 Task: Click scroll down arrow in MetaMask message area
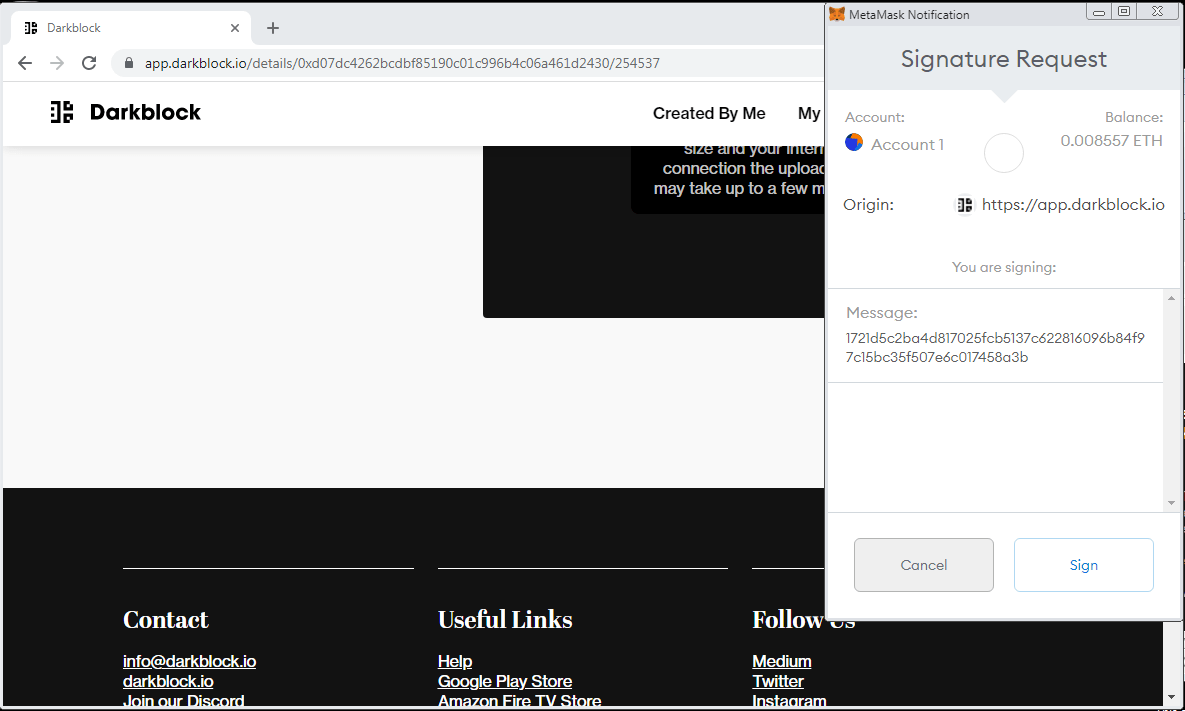[1171, 503]
